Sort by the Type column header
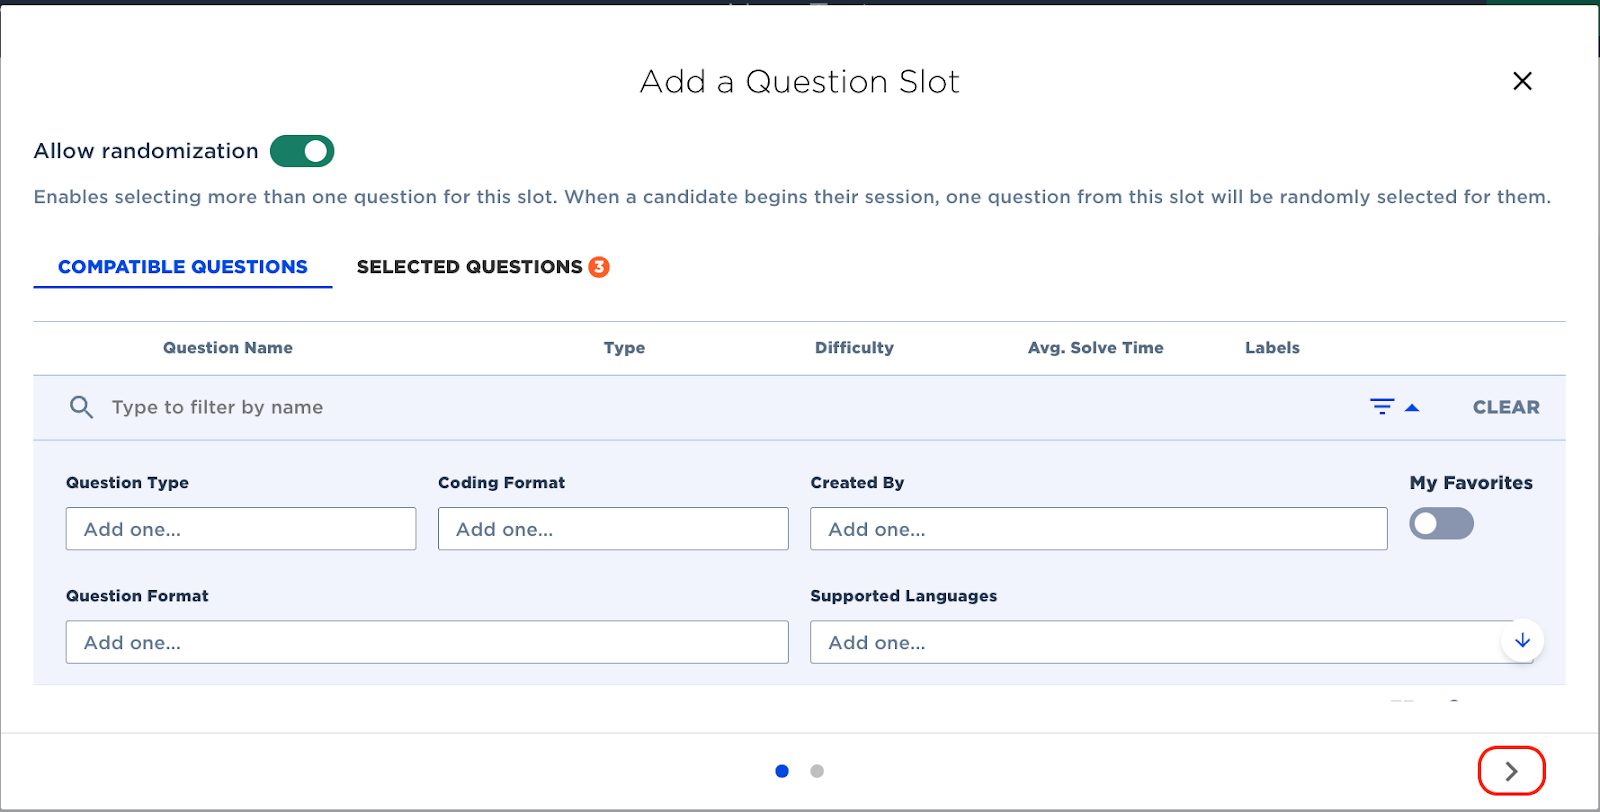 [x=624, y=348]
